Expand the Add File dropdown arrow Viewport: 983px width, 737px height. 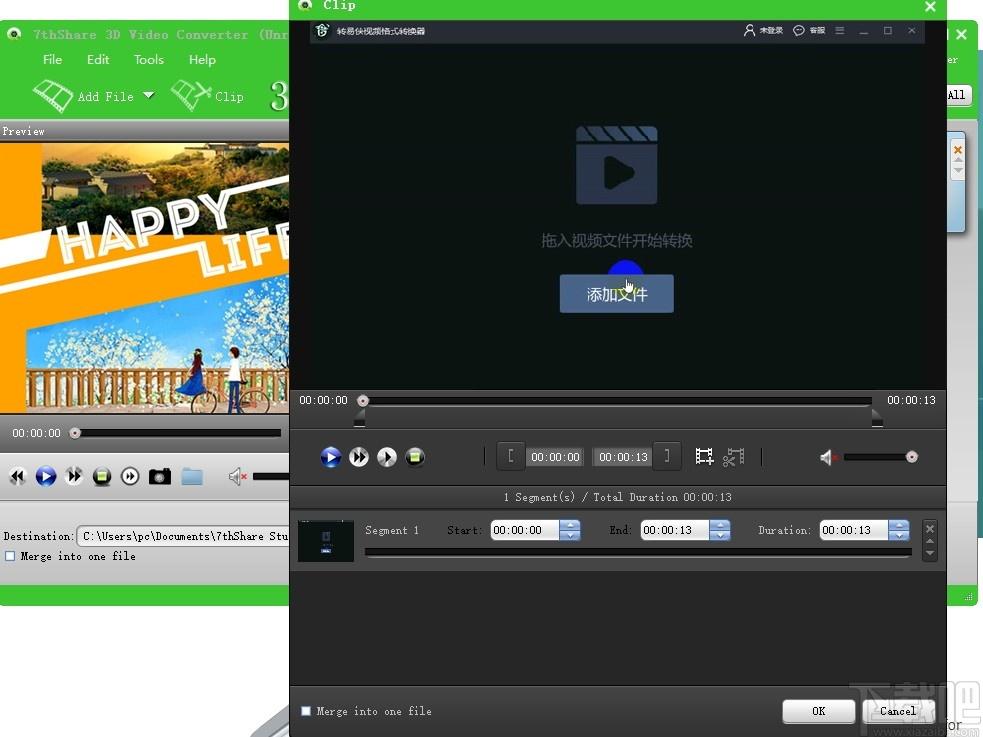click(x=149, y=95)
